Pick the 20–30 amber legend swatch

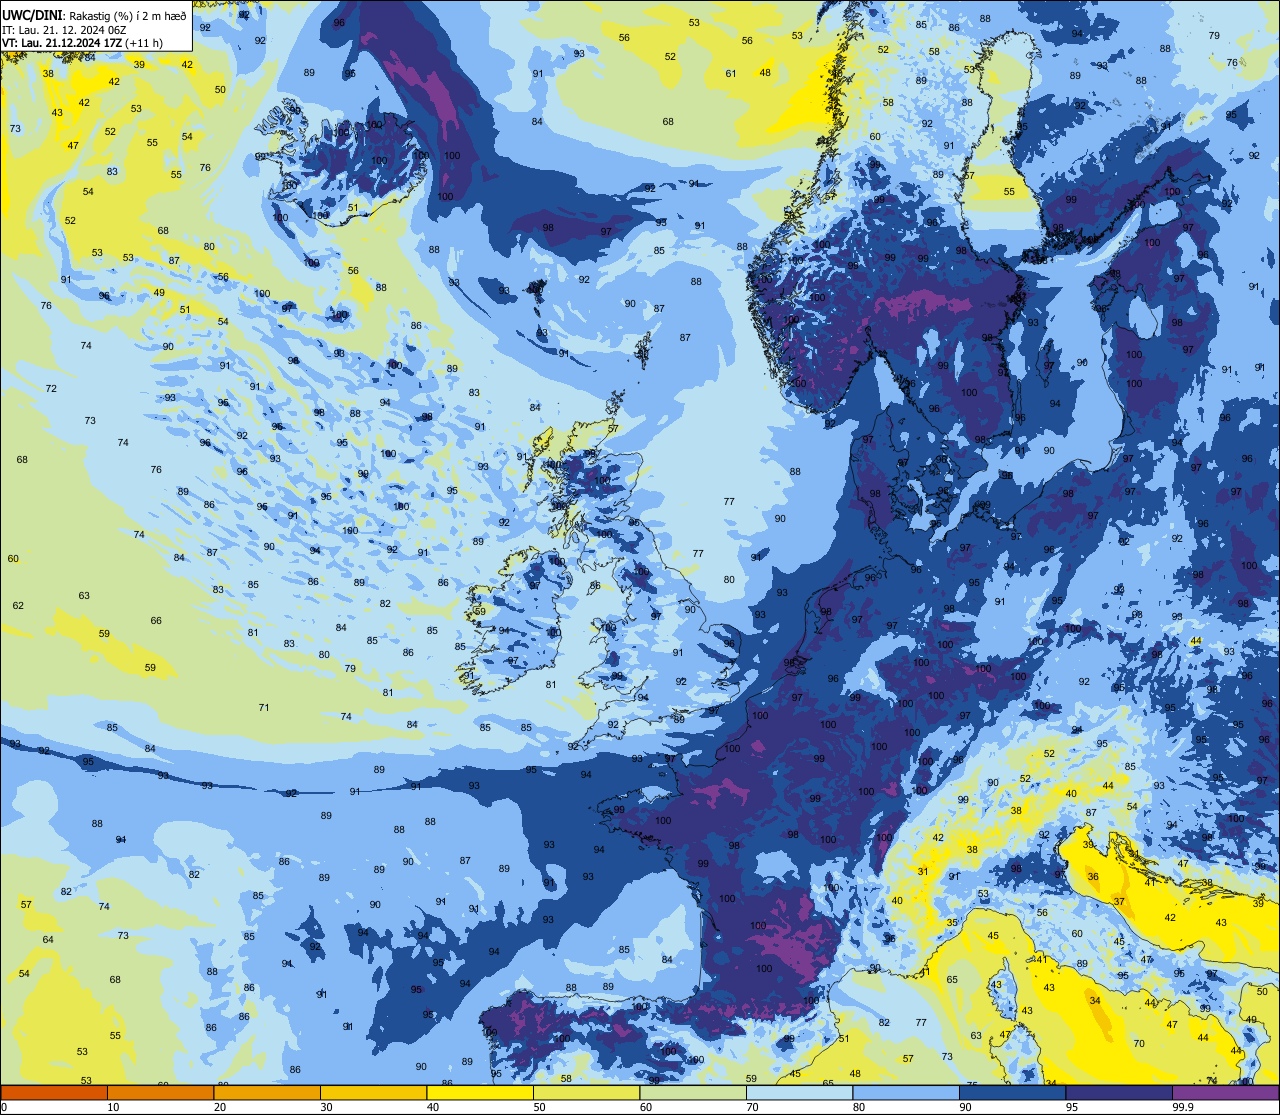(267, 1092)
